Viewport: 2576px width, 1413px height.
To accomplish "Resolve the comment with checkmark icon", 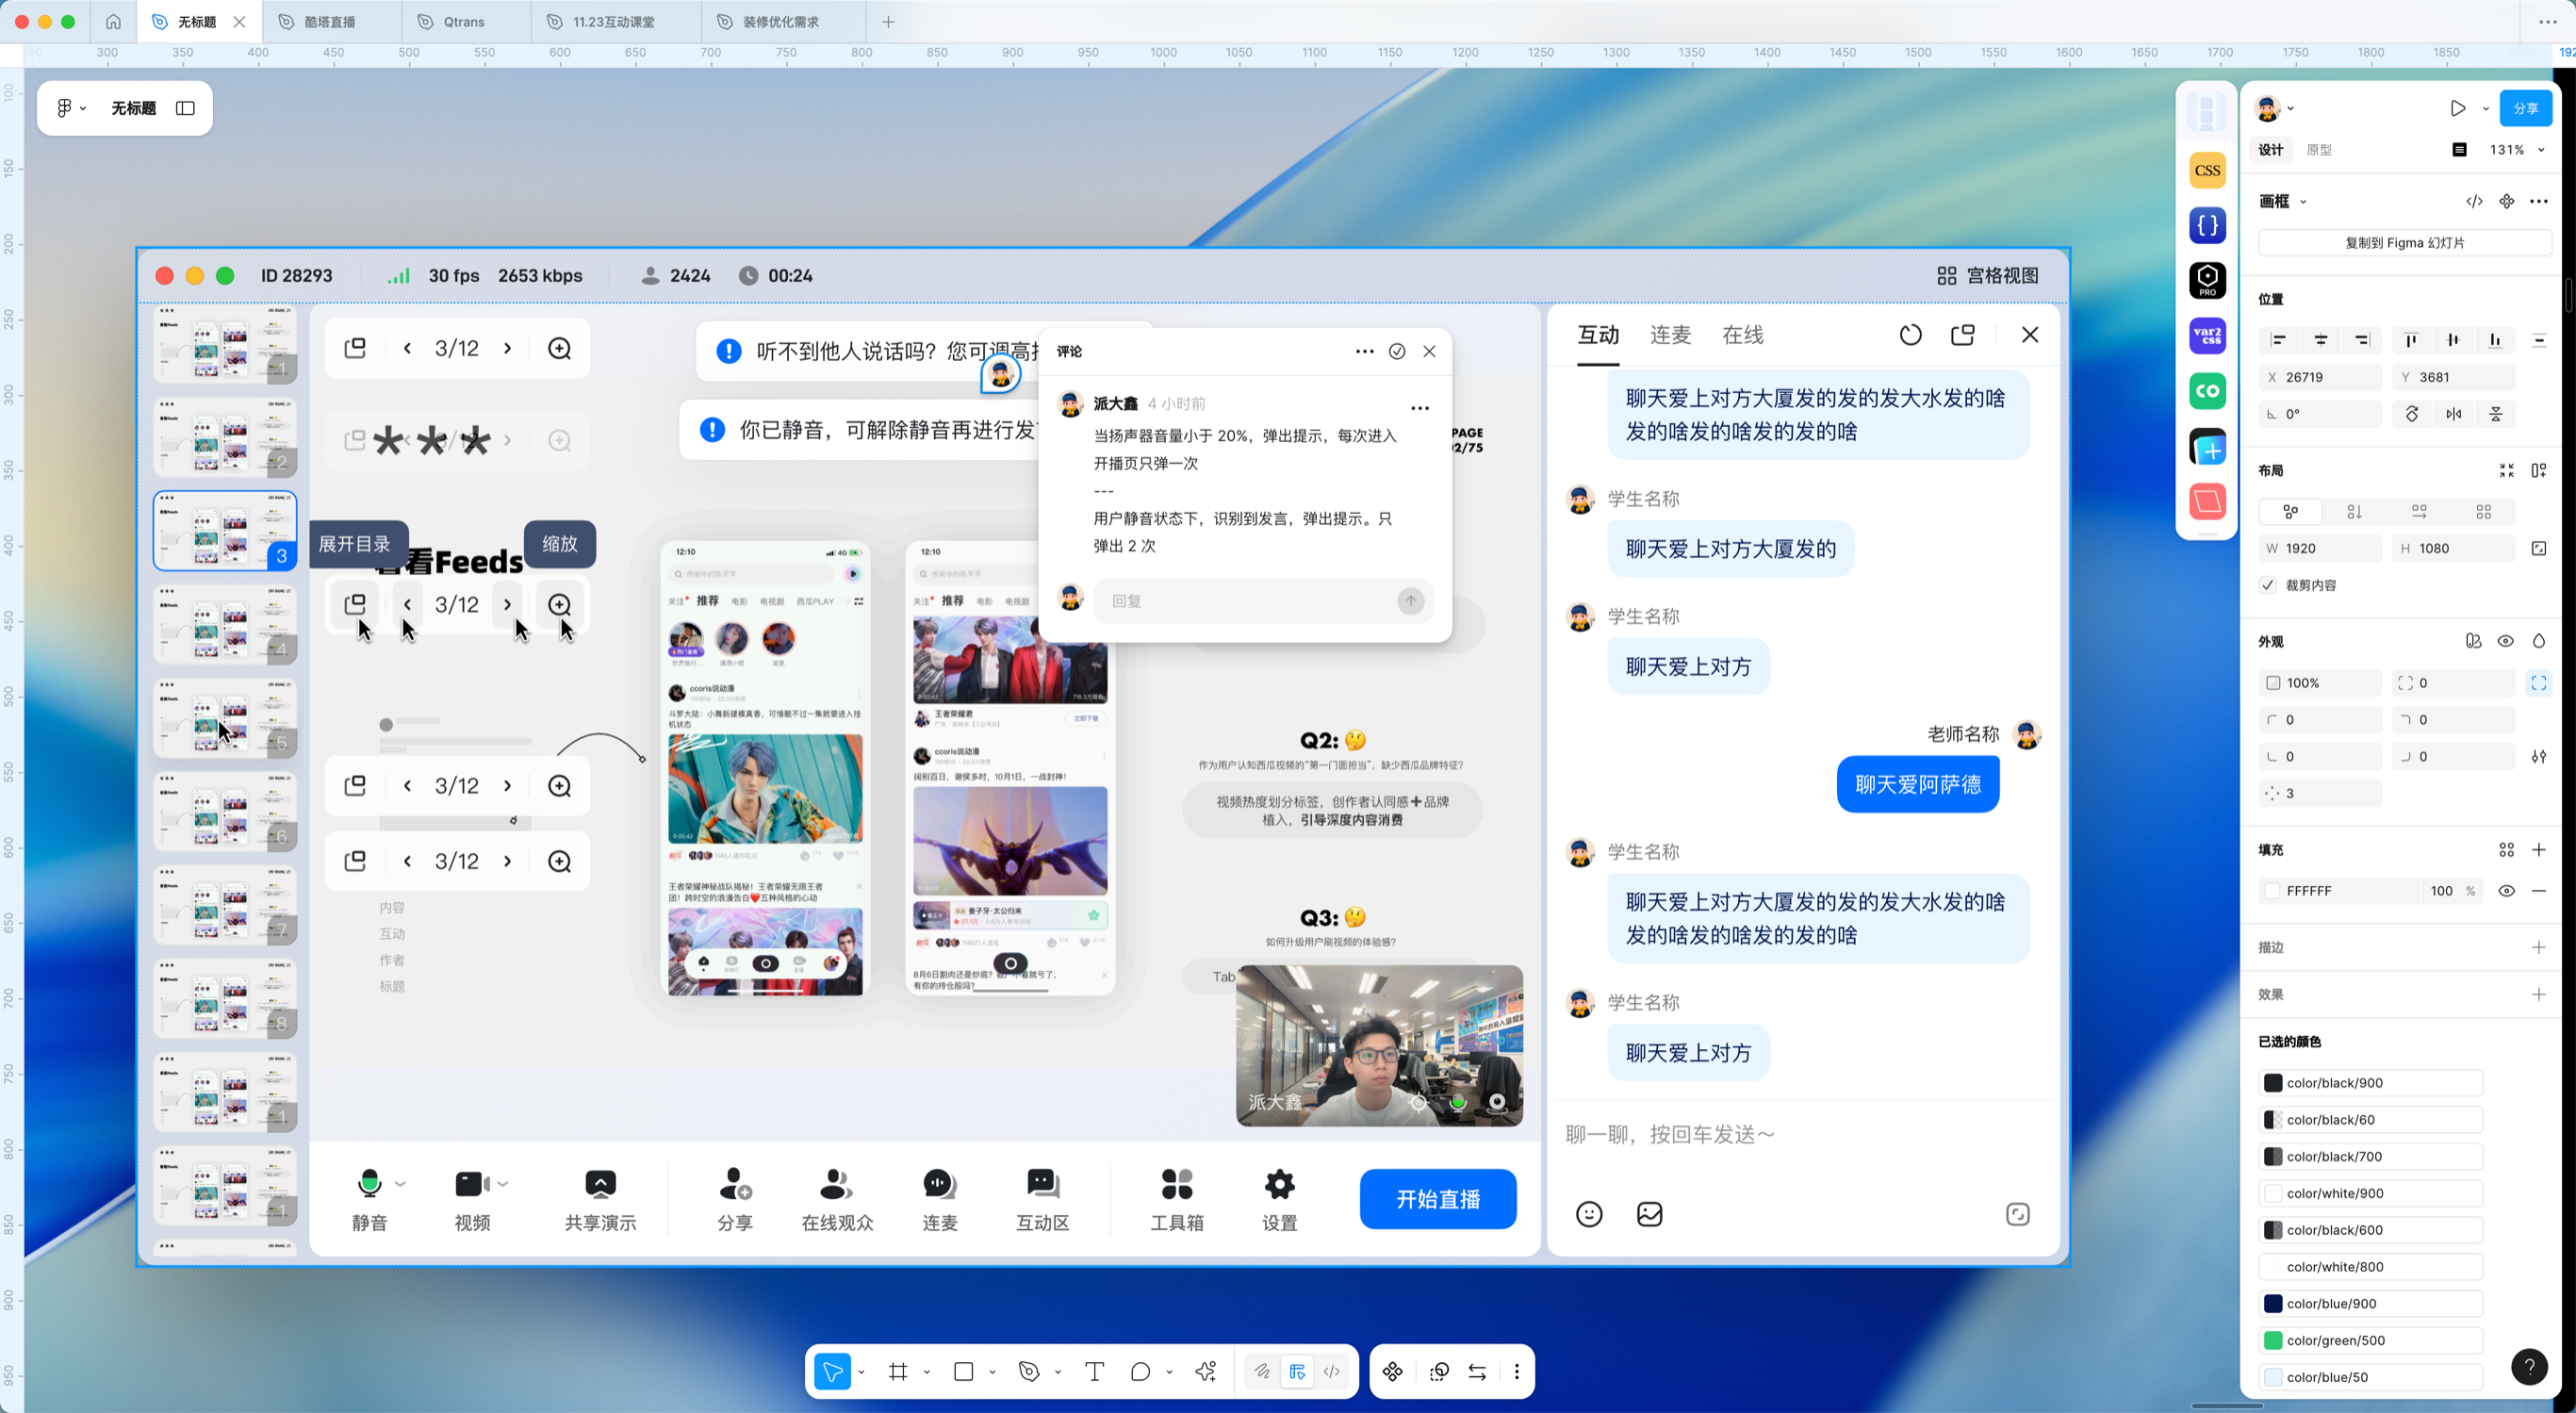I will (1397, 351).
